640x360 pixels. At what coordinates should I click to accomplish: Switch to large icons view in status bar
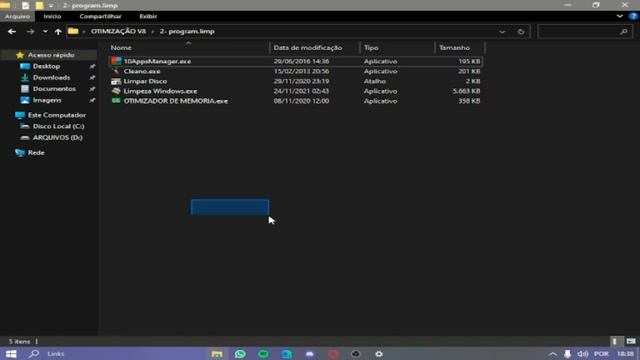(x=631, y=341)
